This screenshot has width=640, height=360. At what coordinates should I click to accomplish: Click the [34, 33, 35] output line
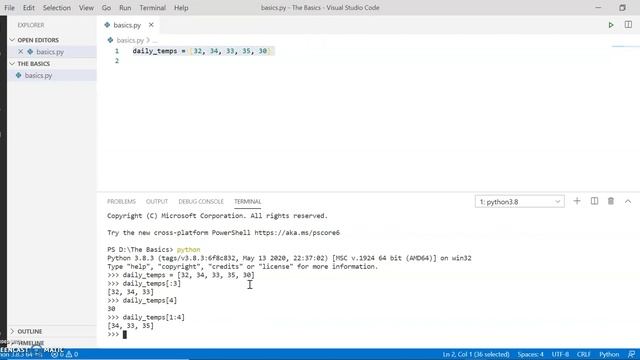pyautogui.click(x=131, y=326)
